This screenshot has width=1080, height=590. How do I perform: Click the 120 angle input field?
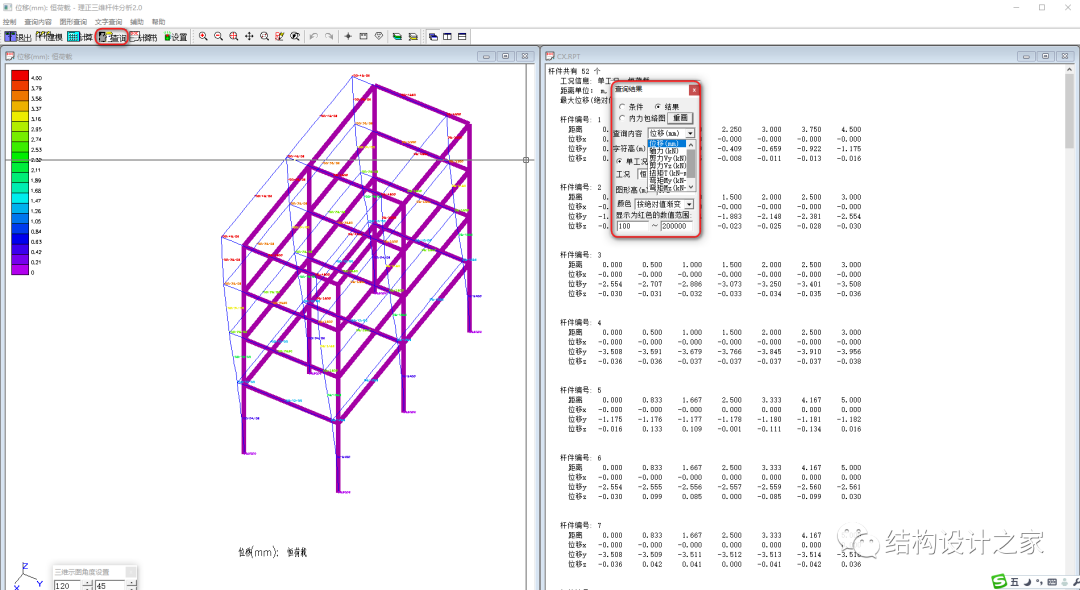pyautogui.click(x=68, y=585)
